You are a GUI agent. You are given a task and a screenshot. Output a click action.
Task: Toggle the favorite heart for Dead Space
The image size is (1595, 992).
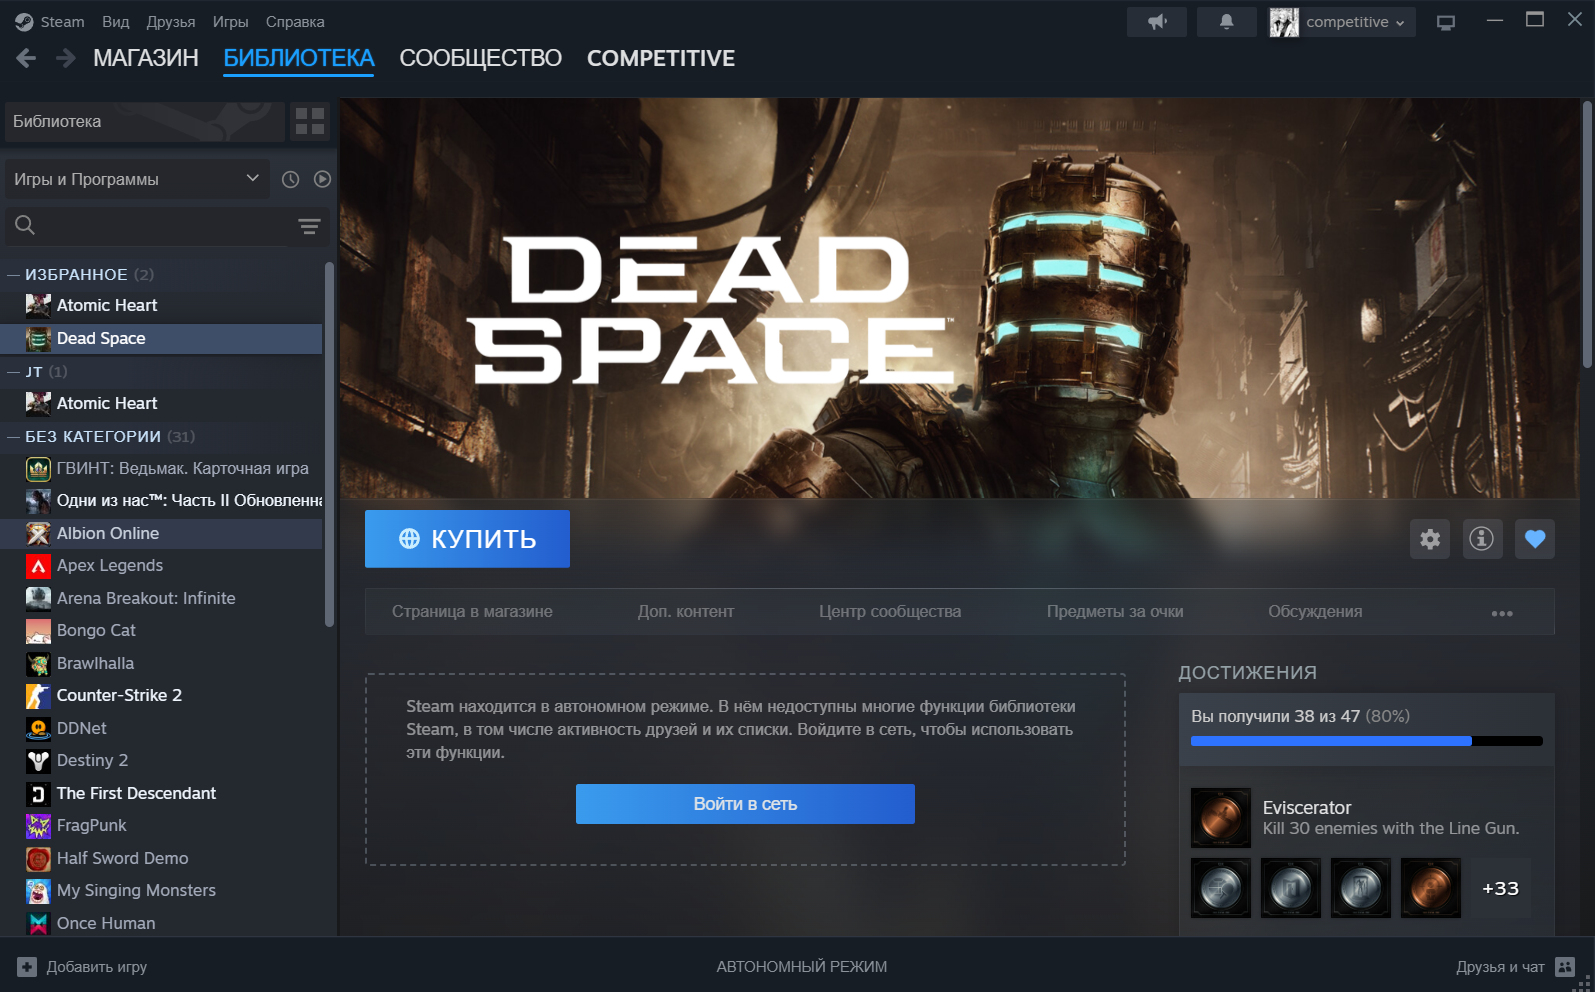click(1534, 540)
